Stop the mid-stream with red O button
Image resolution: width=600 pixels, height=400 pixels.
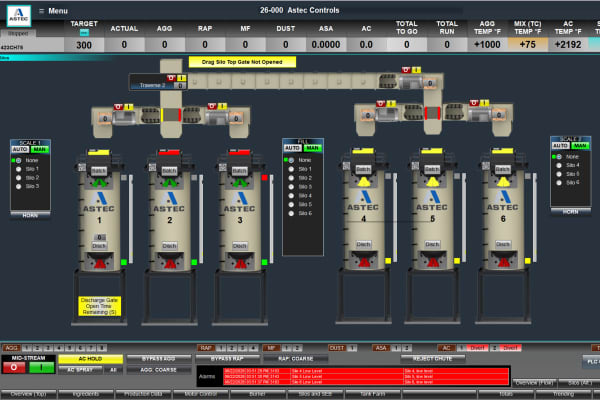14,367
